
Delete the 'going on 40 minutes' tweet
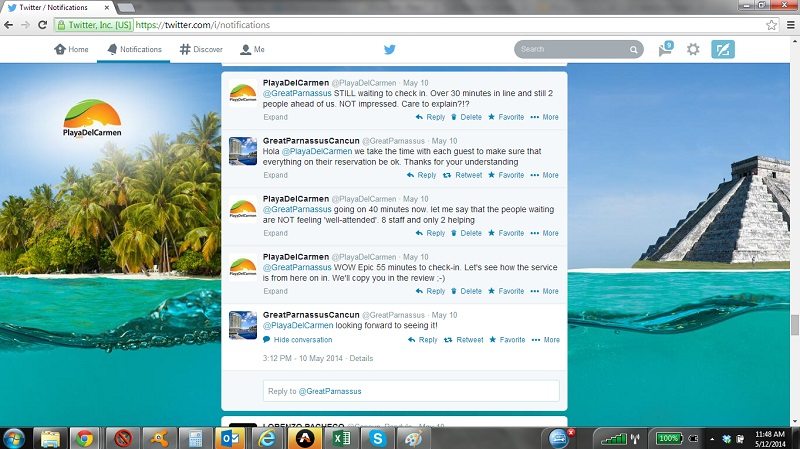(x=466, y=233)
